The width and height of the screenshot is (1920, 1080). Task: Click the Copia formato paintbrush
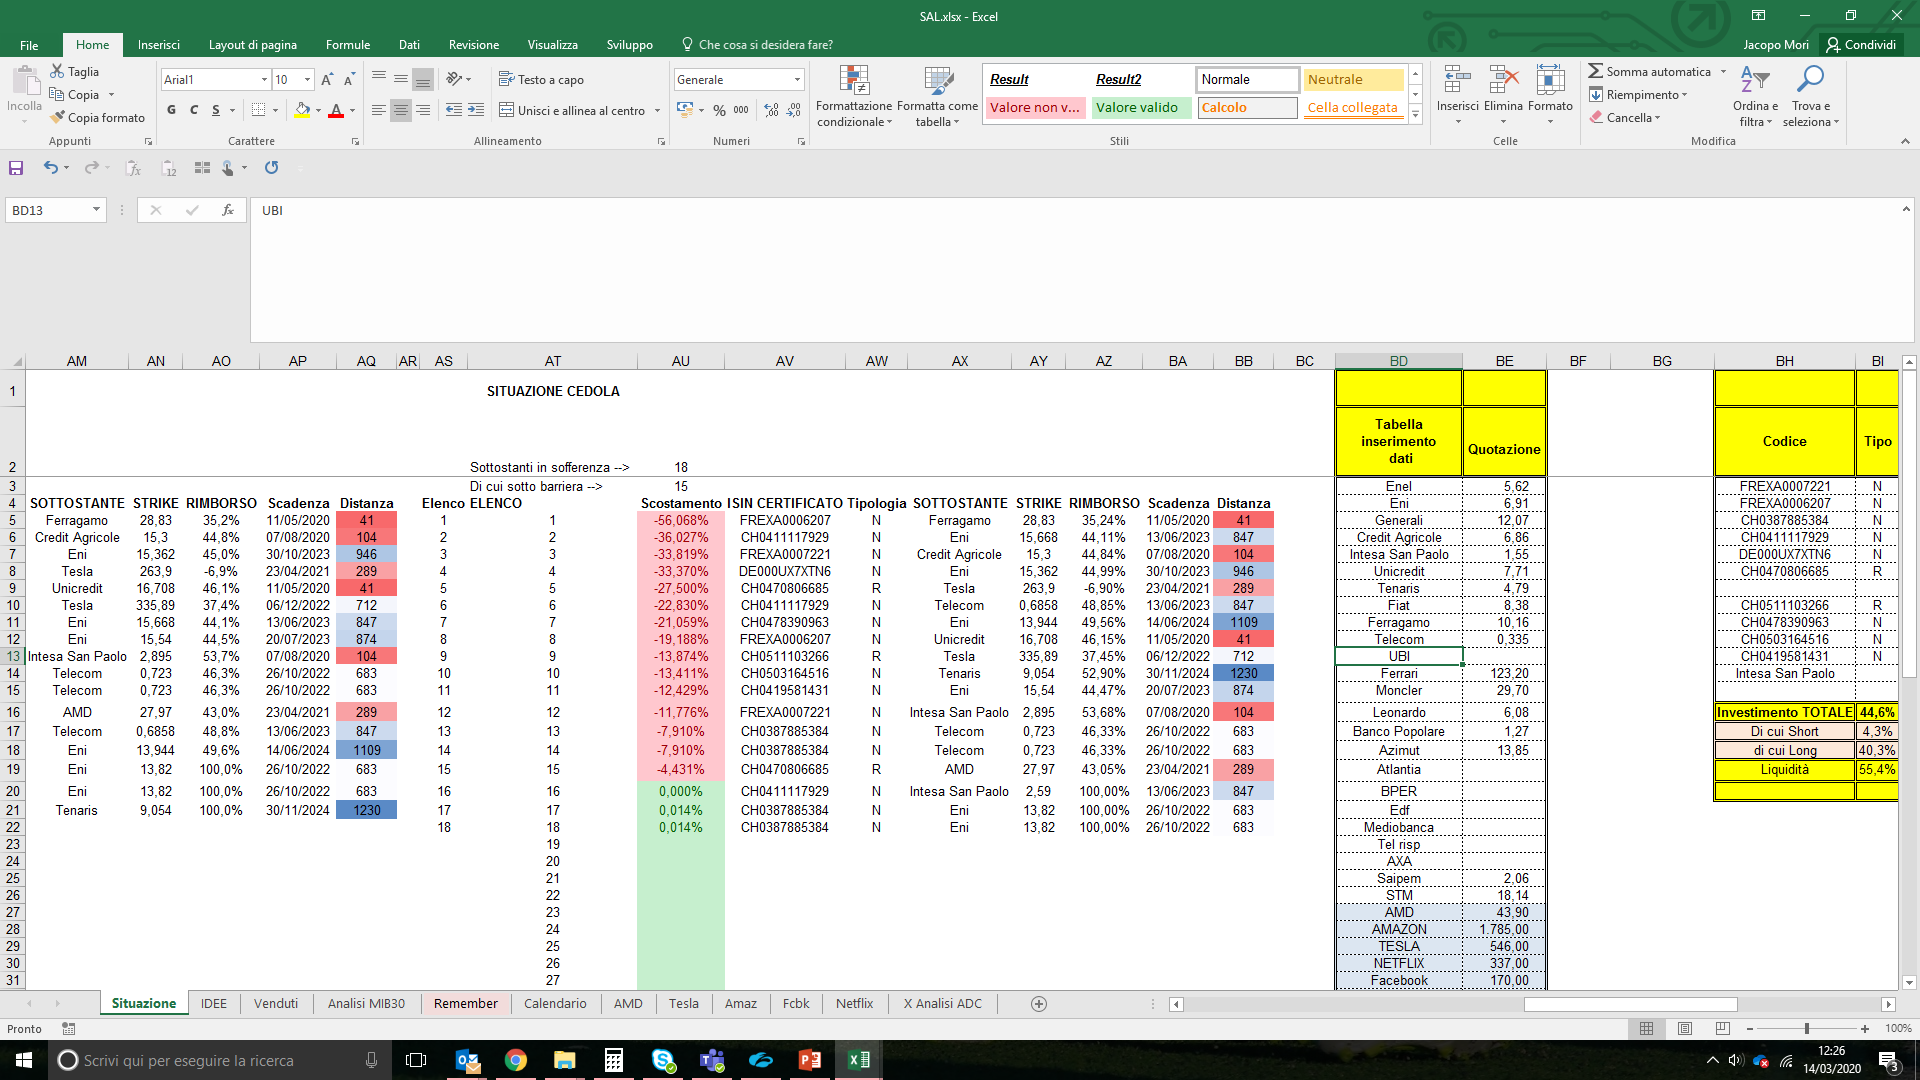click(58, 117)
